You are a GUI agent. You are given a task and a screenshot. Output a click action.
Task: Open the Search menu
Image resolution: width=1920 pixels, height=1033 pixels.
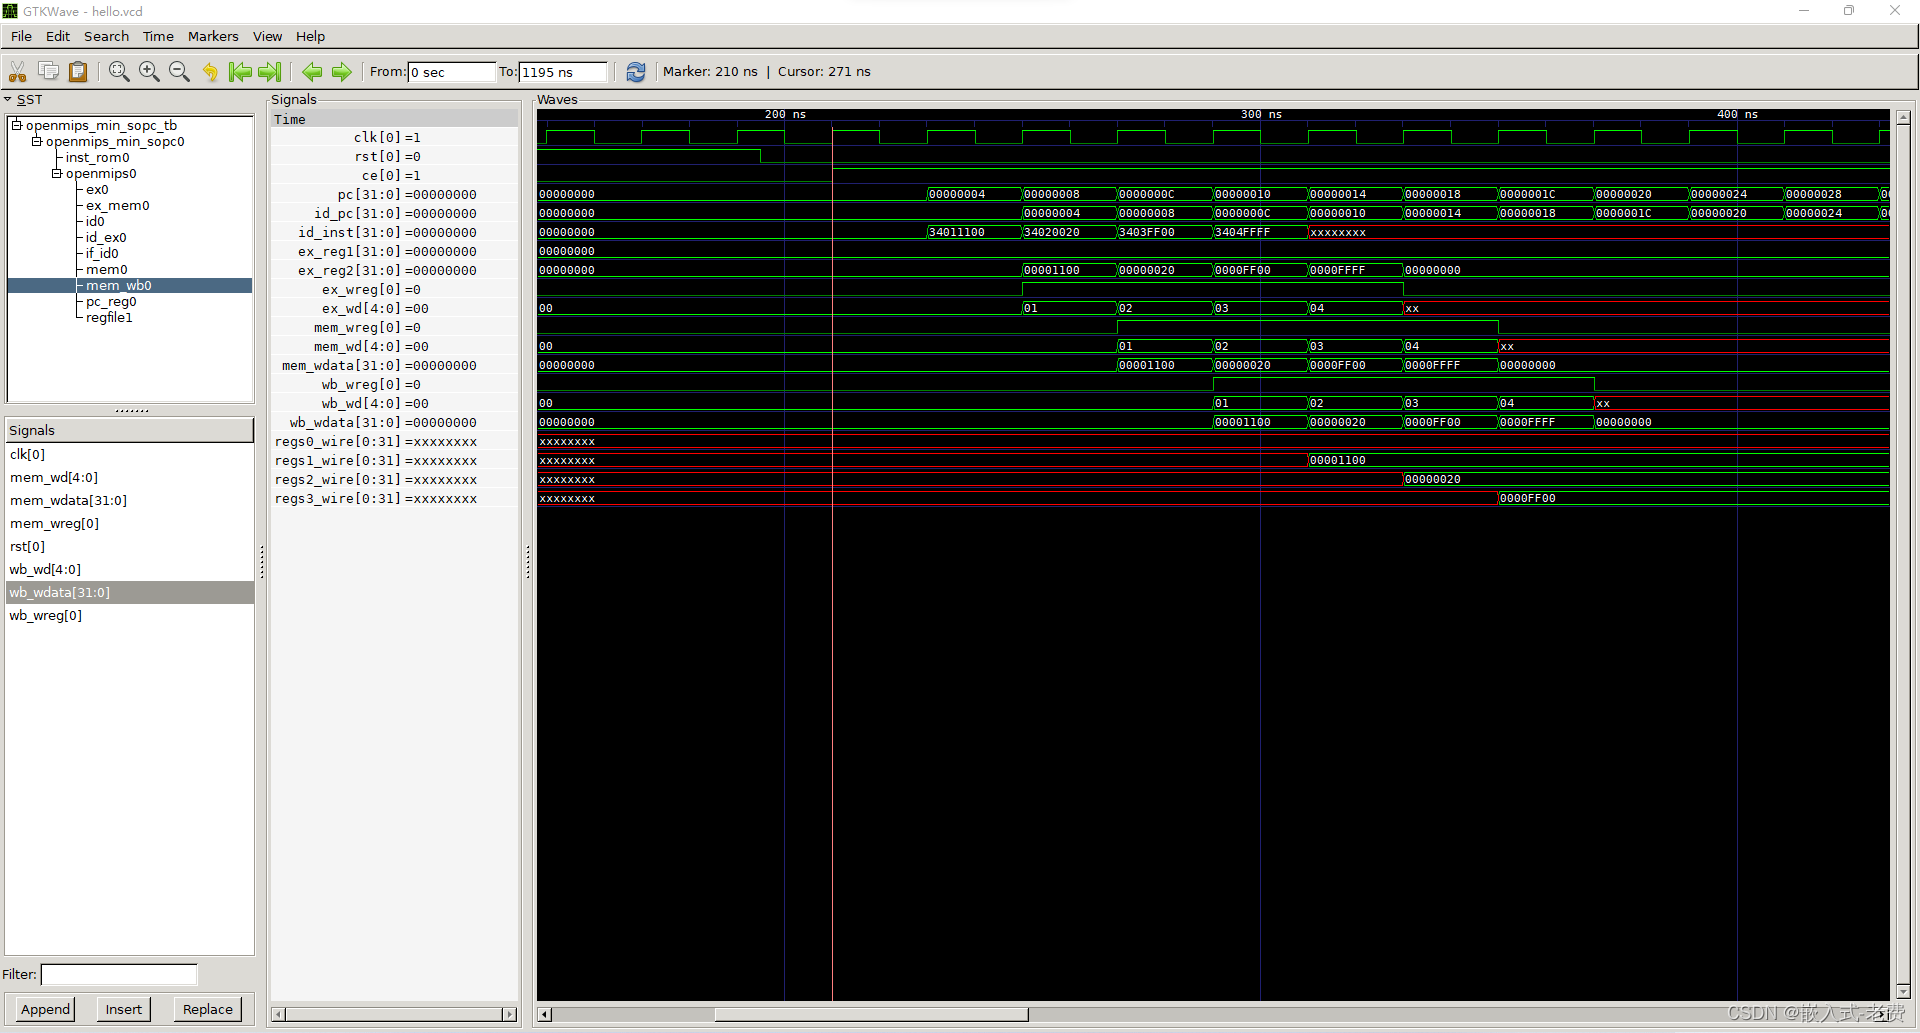(x=106, y=36)
